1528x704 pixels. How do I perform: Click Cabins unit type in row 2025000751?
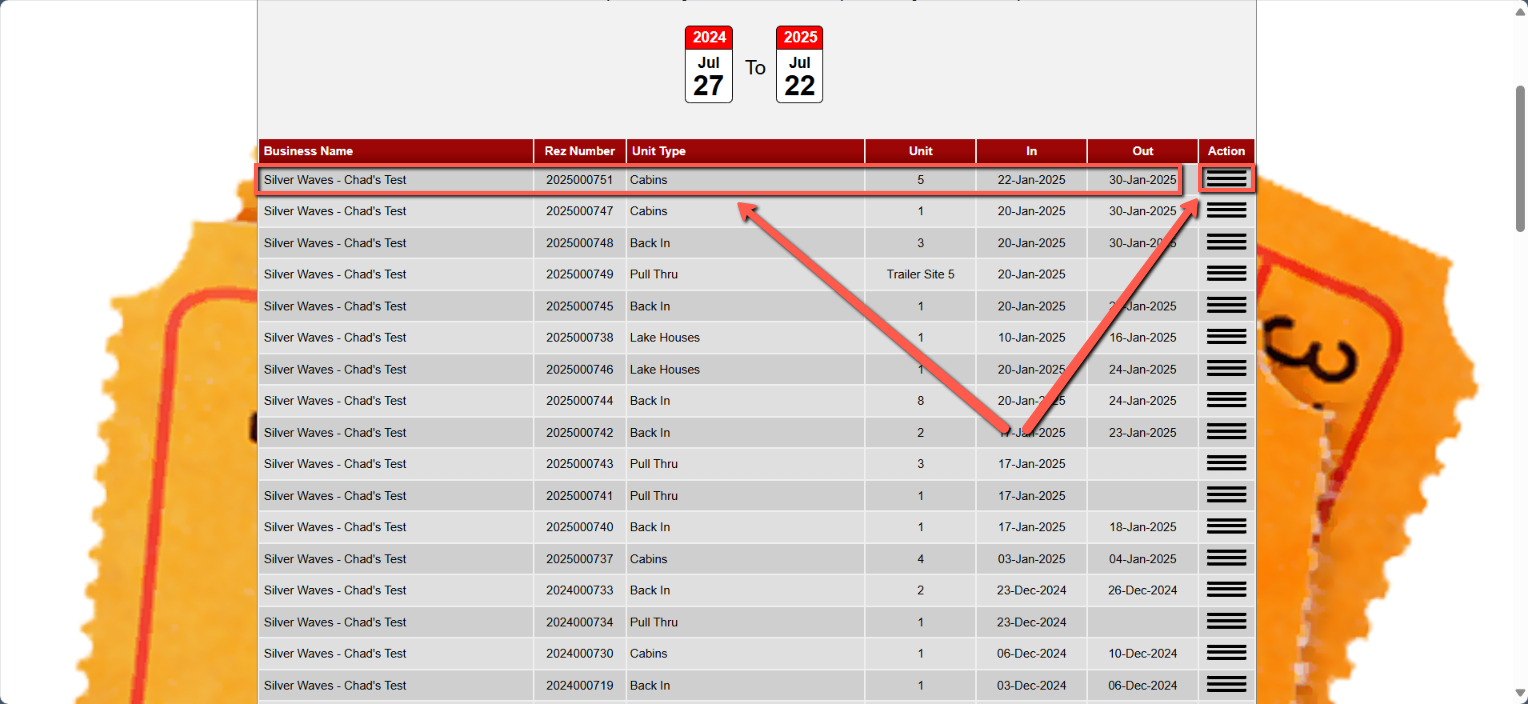[x=648, y=180]
